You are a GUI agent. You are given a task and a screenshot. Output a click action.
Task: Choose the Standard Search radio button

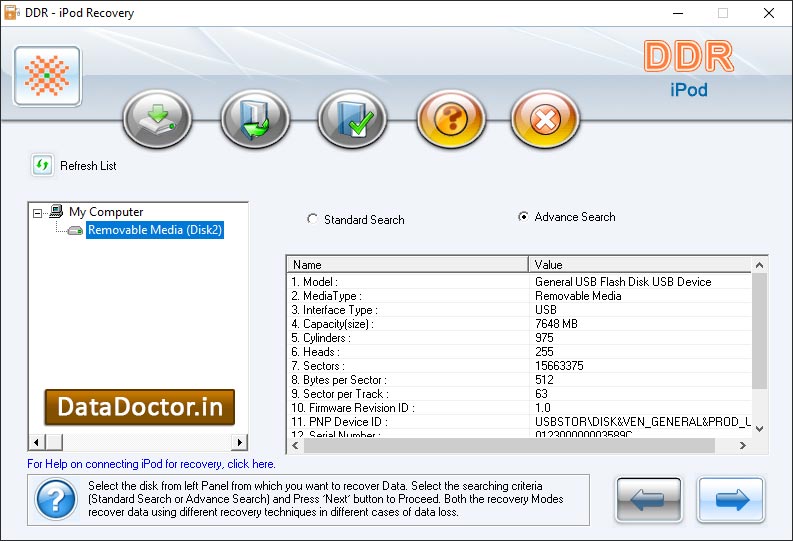click(313, 219)
